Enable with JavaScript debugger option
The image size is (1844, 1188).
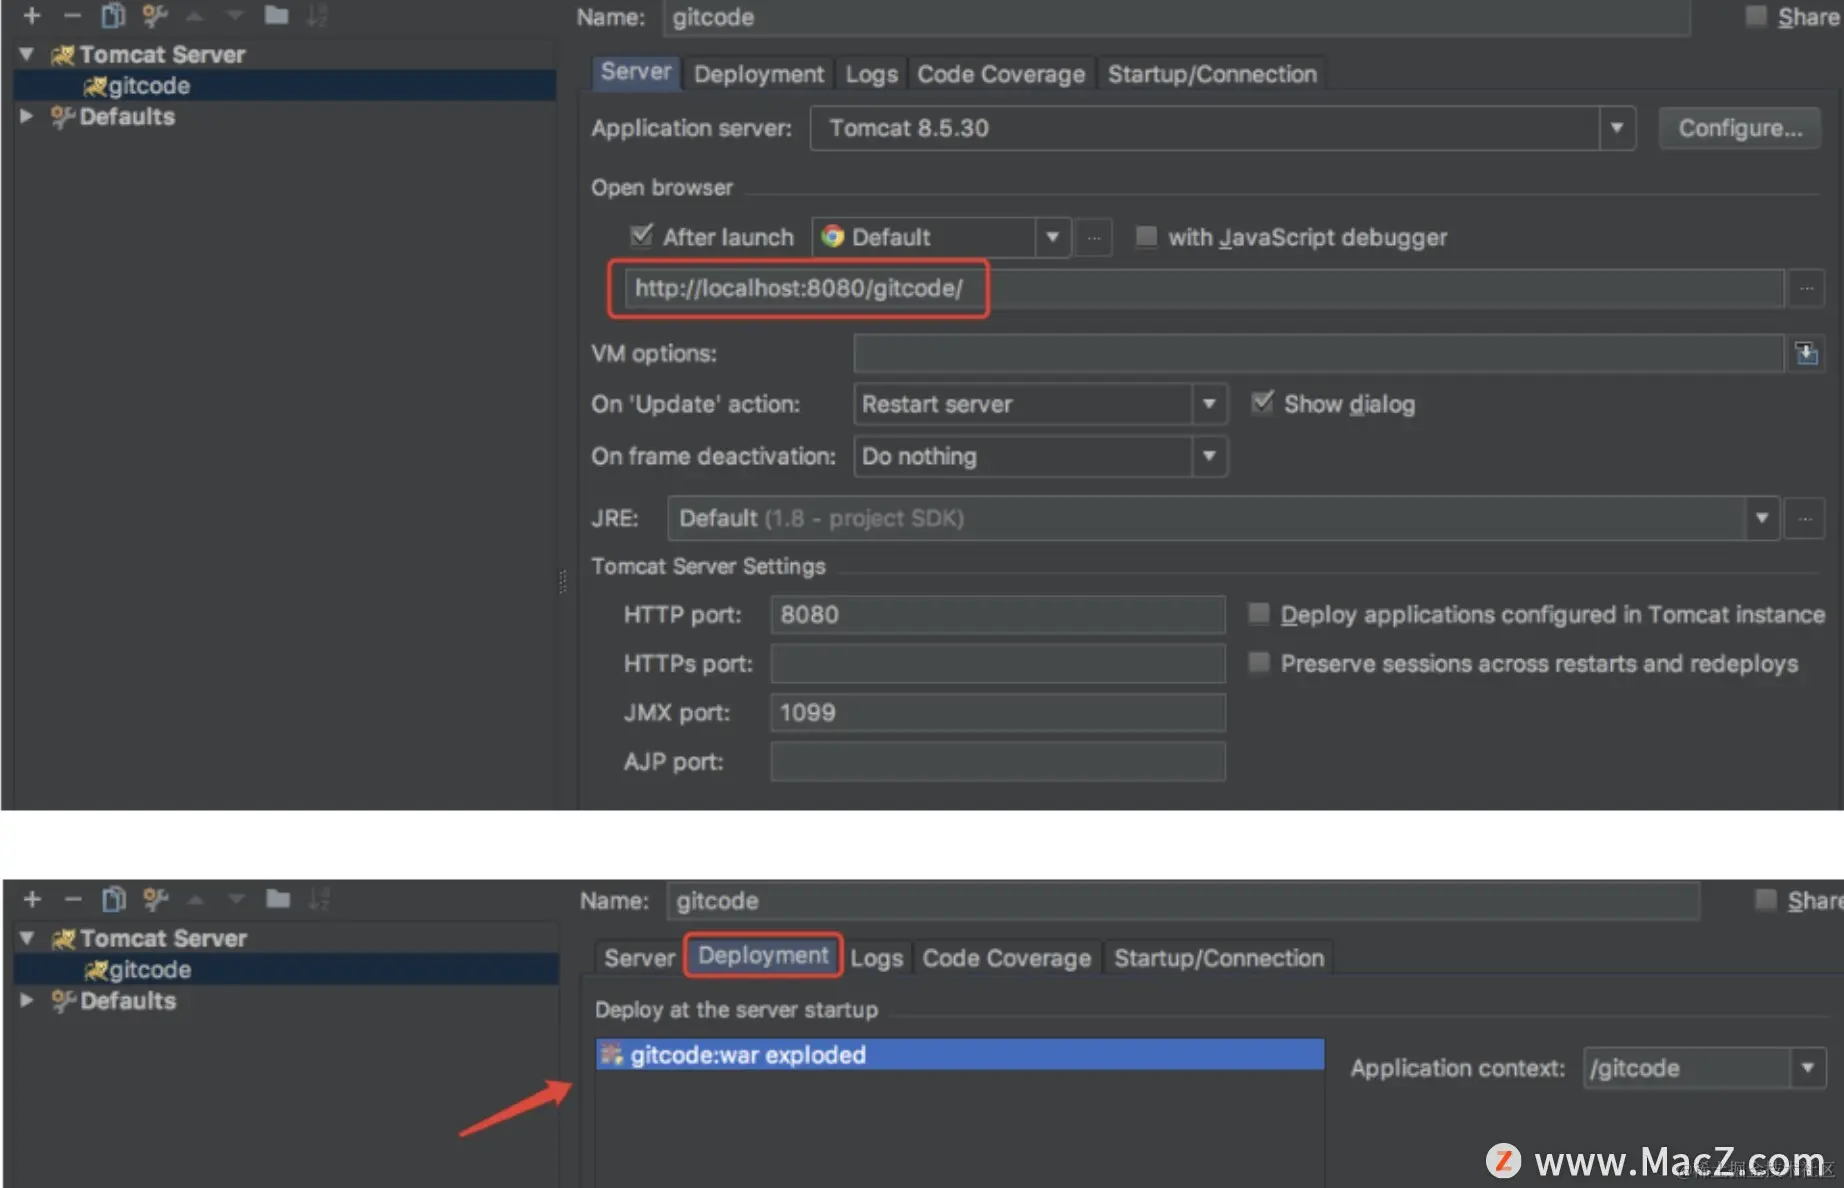click(x=1146, y=236)
